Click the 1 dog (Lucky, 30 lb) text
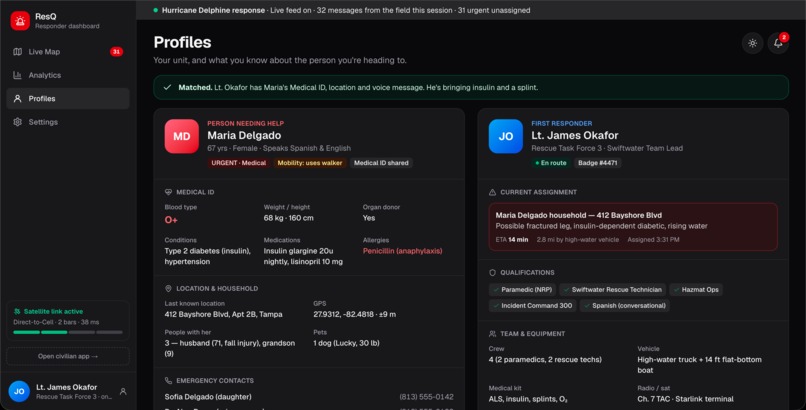 tap(346, 343)
